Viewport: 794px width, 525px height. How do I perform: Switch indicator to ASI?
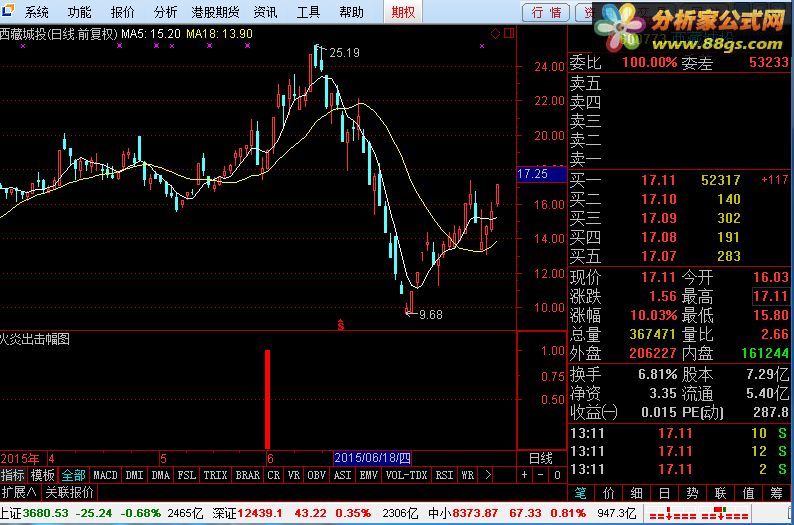point(343,475)
